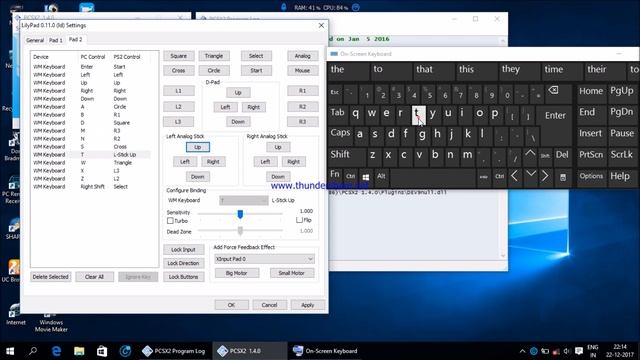
Task: Click the Analog binding button
Action: pyautogui.click(x=302, y=56)
